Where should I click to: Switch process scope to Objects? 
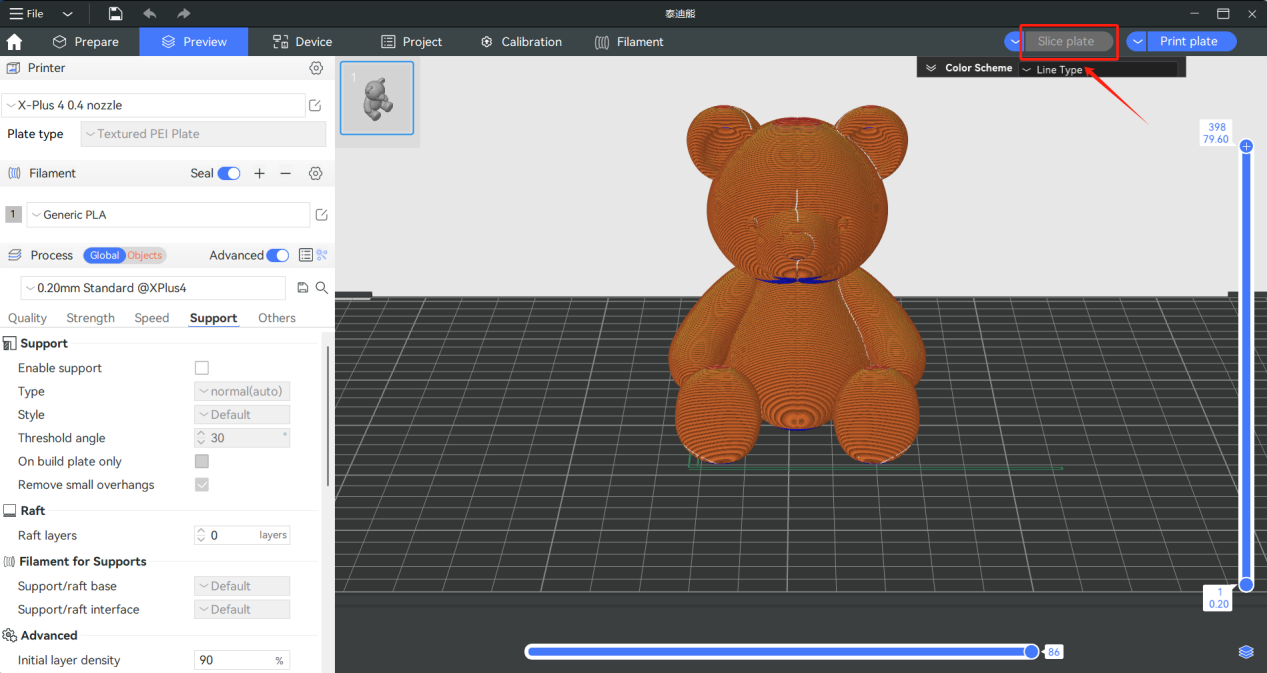click(145, 255)
